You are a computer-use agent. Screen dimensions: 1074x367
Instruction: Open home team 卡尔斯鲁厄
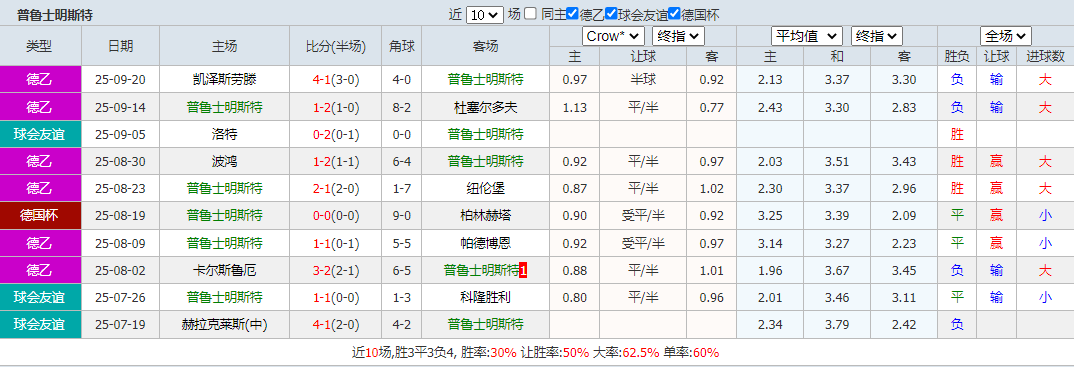[225, 270]
